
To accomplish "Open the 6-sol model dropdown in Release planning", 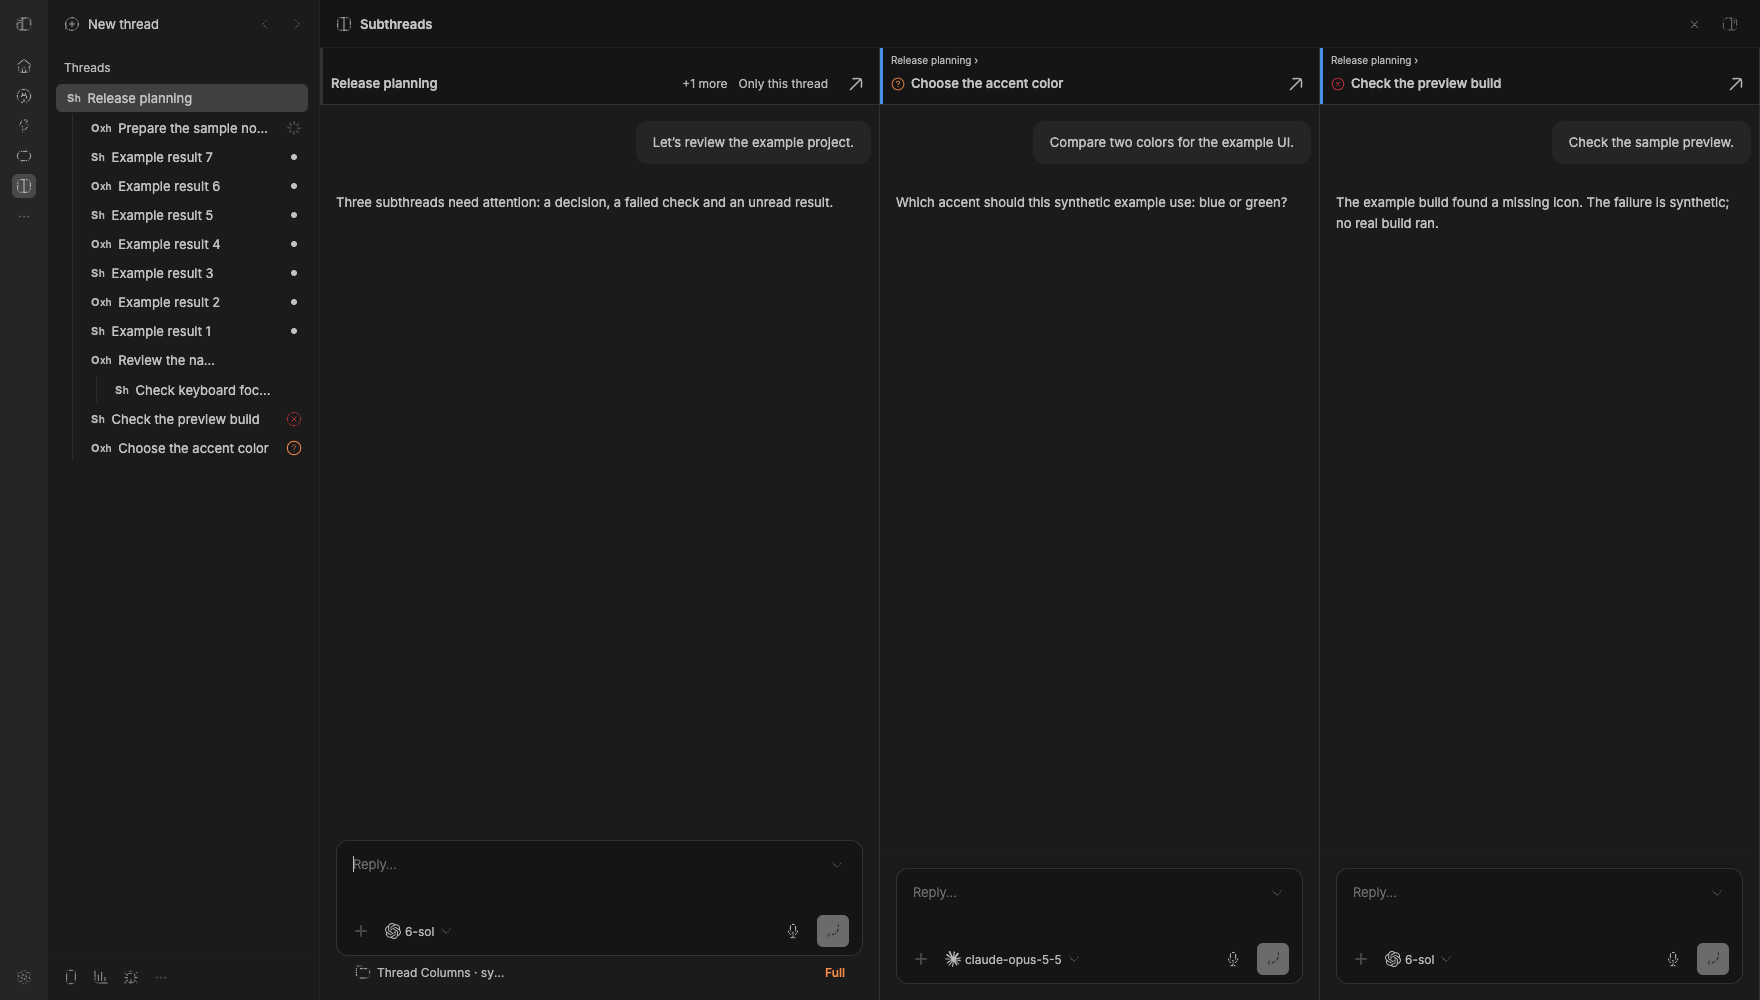I will click(418, 931).
